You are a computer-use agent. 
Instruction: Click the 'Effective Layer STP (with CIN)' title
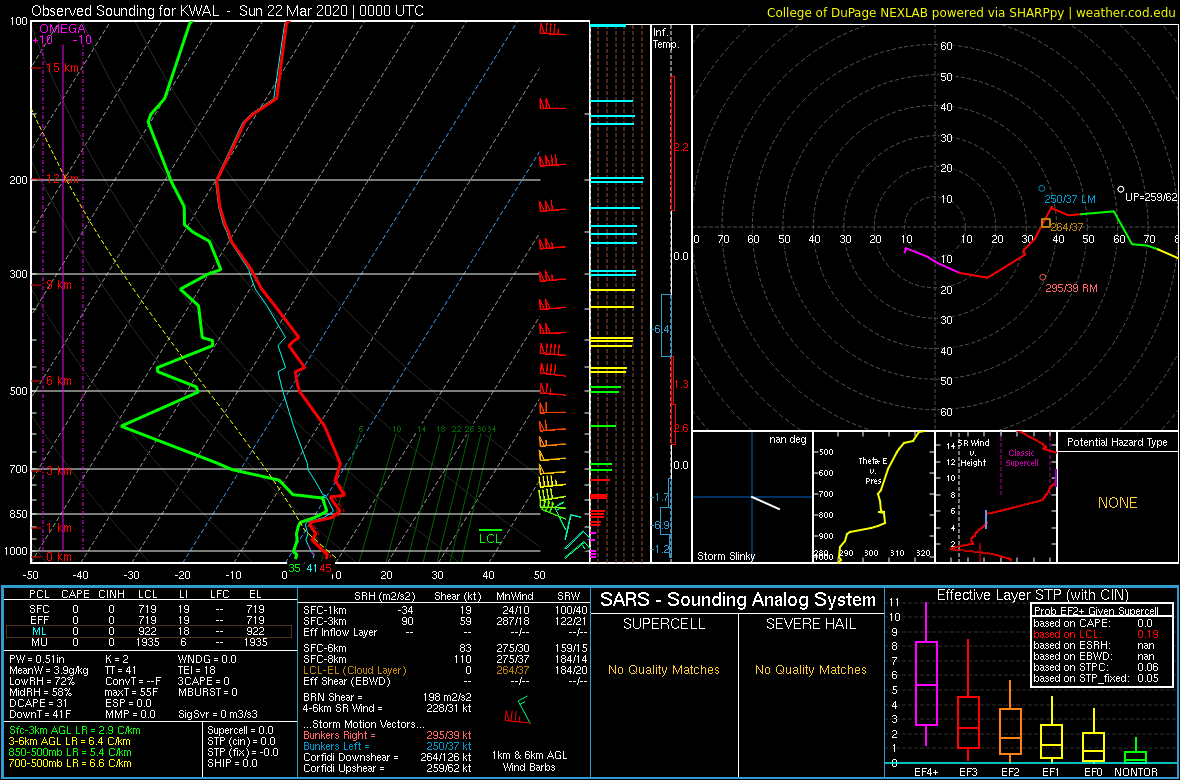click(1032, 595)
